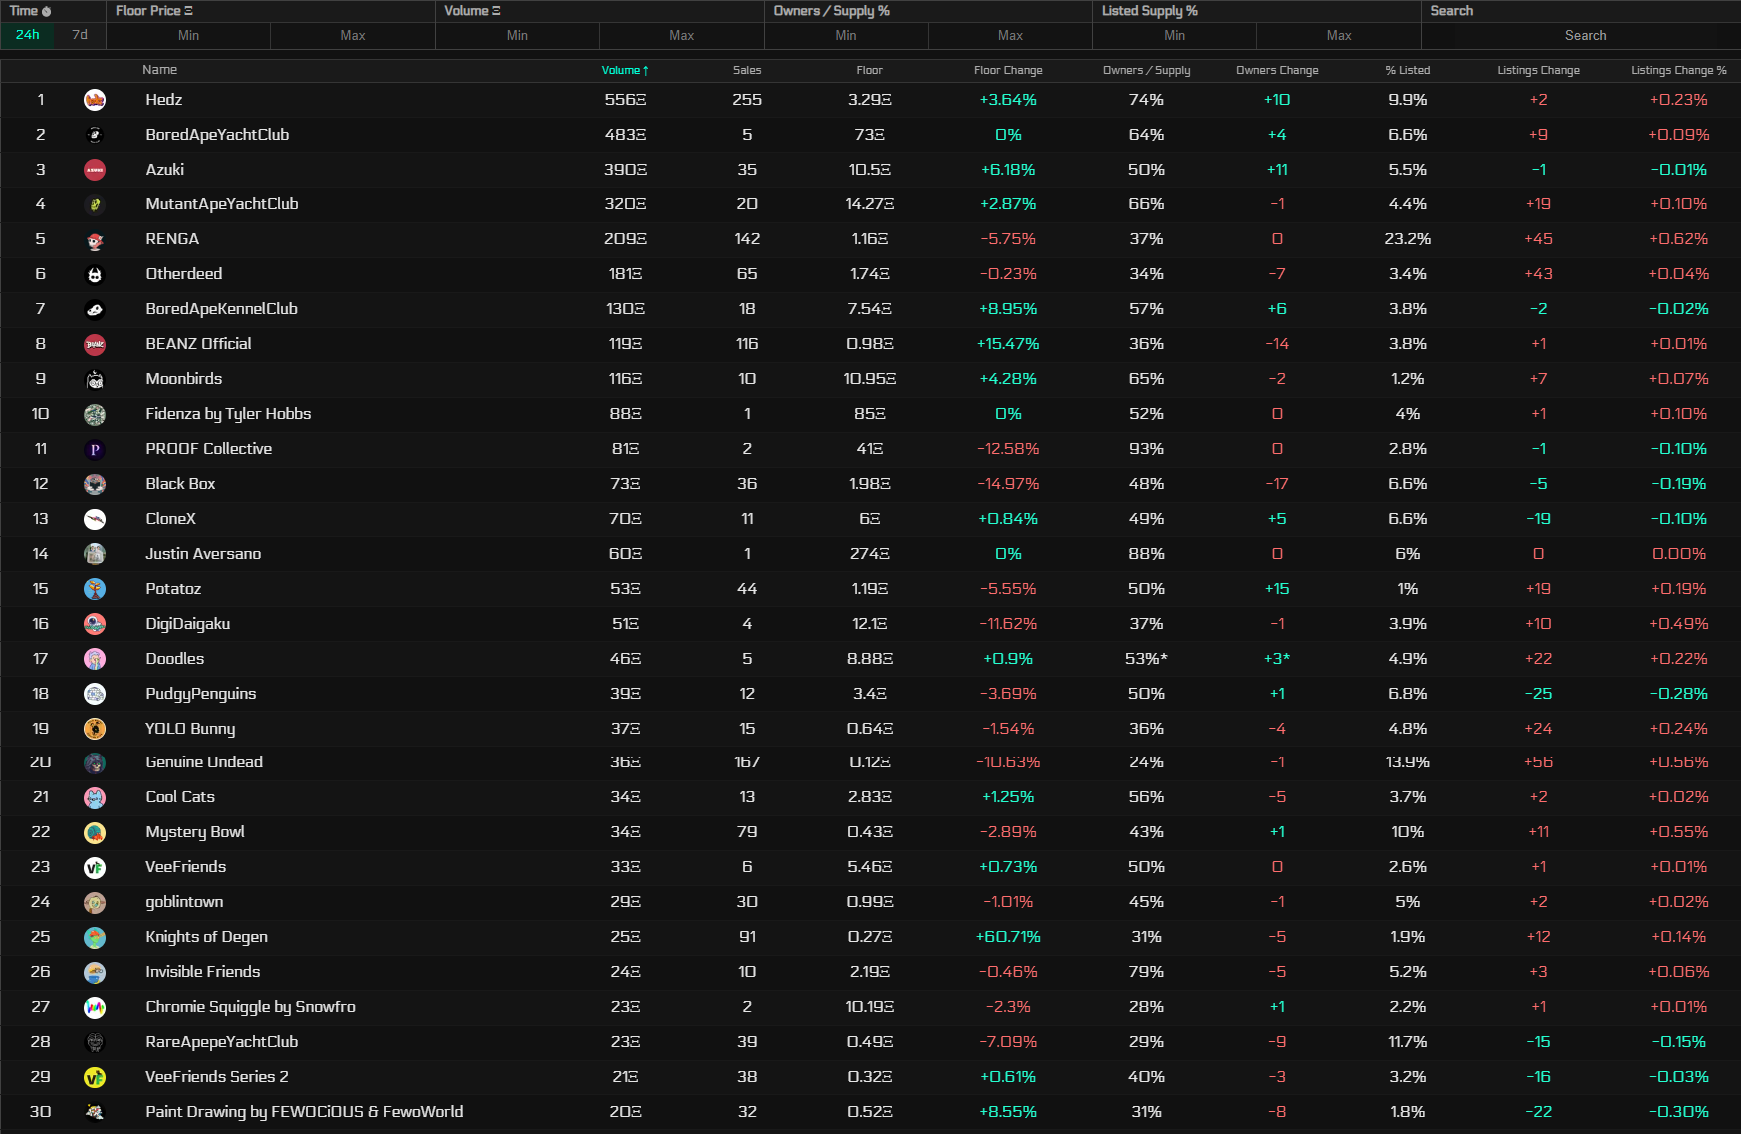Click the VeeFriends logo icon
Image resolution: width=1741 pixels, height=1134 pixels.
pyautogui.click(x=95, y=867)
